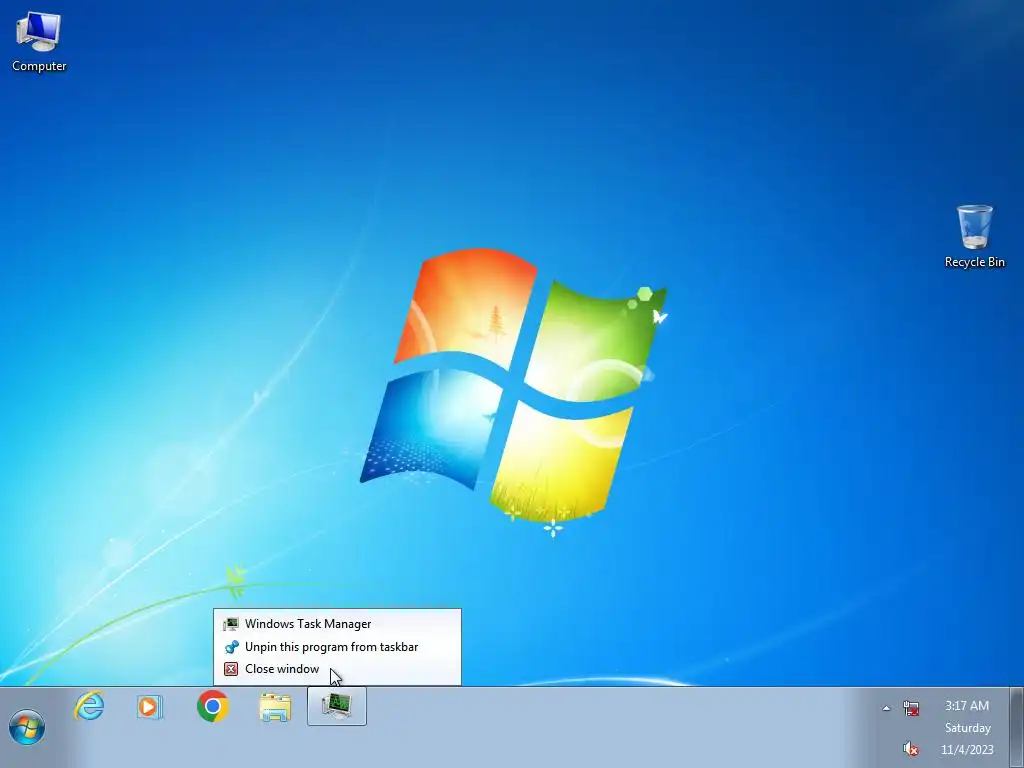Launch Internet Explorer from taskbar
This screenshot has width=1024, height=768.
(x=89, y=706)
